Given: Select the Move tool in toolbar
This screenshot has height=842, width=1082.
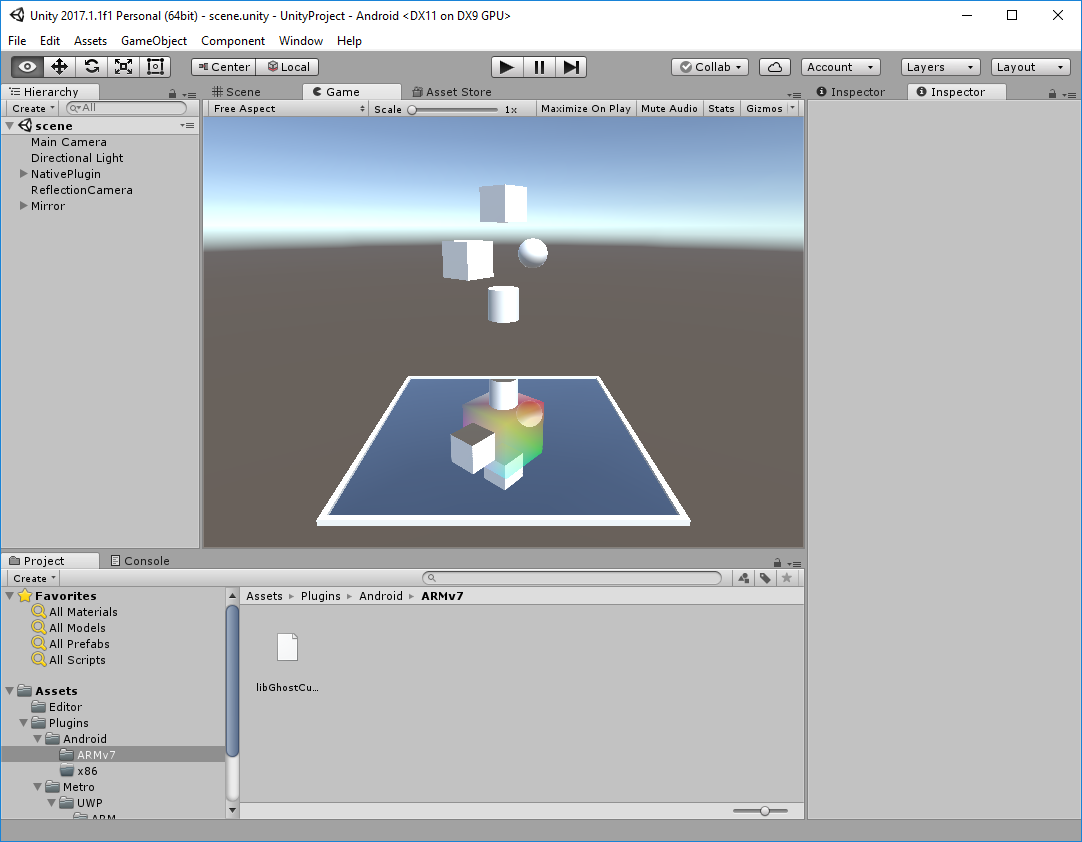Looking at the screenshot, I should coord(59,67).
